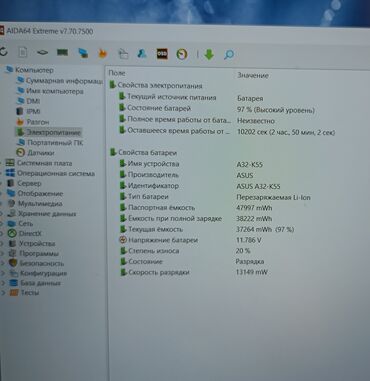Click the Поле column header
This screenshot has width=370, height=381.
(x=117, y=73)
